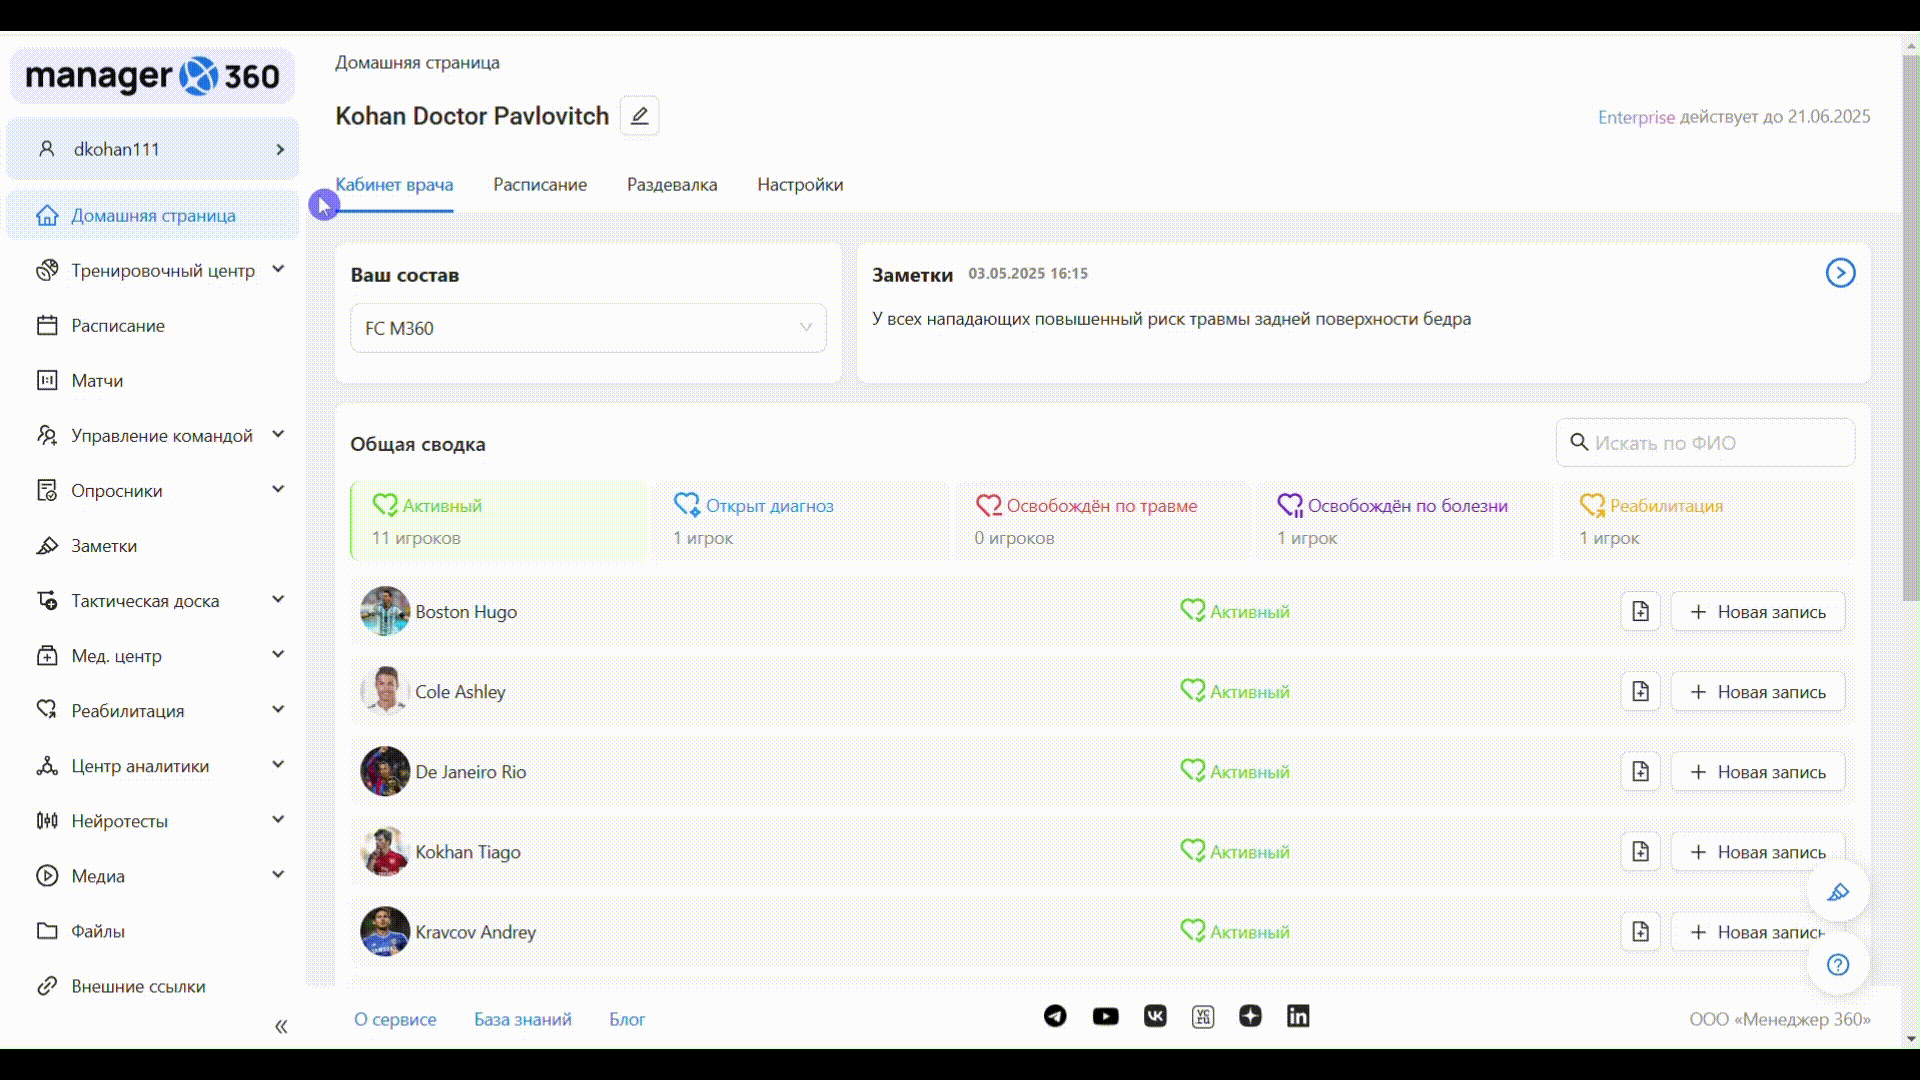This screenshot has width=1920, height=1080.
Task: Click the footer icon right of VK
Action: point(1203,1016)
